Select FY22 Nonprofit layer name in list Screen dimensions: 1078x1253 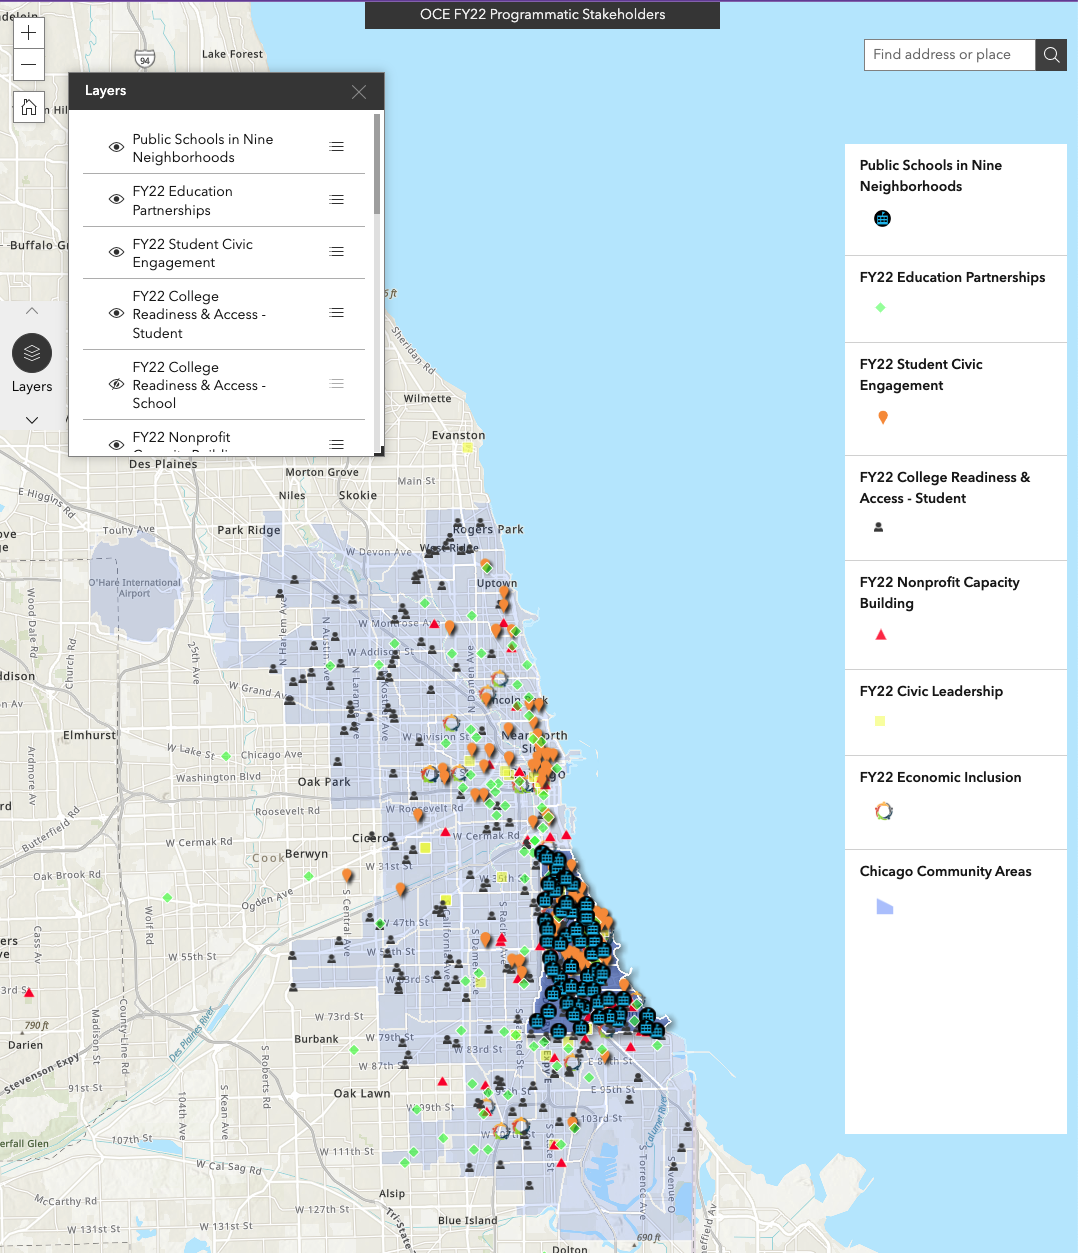[x=181, y=438]
